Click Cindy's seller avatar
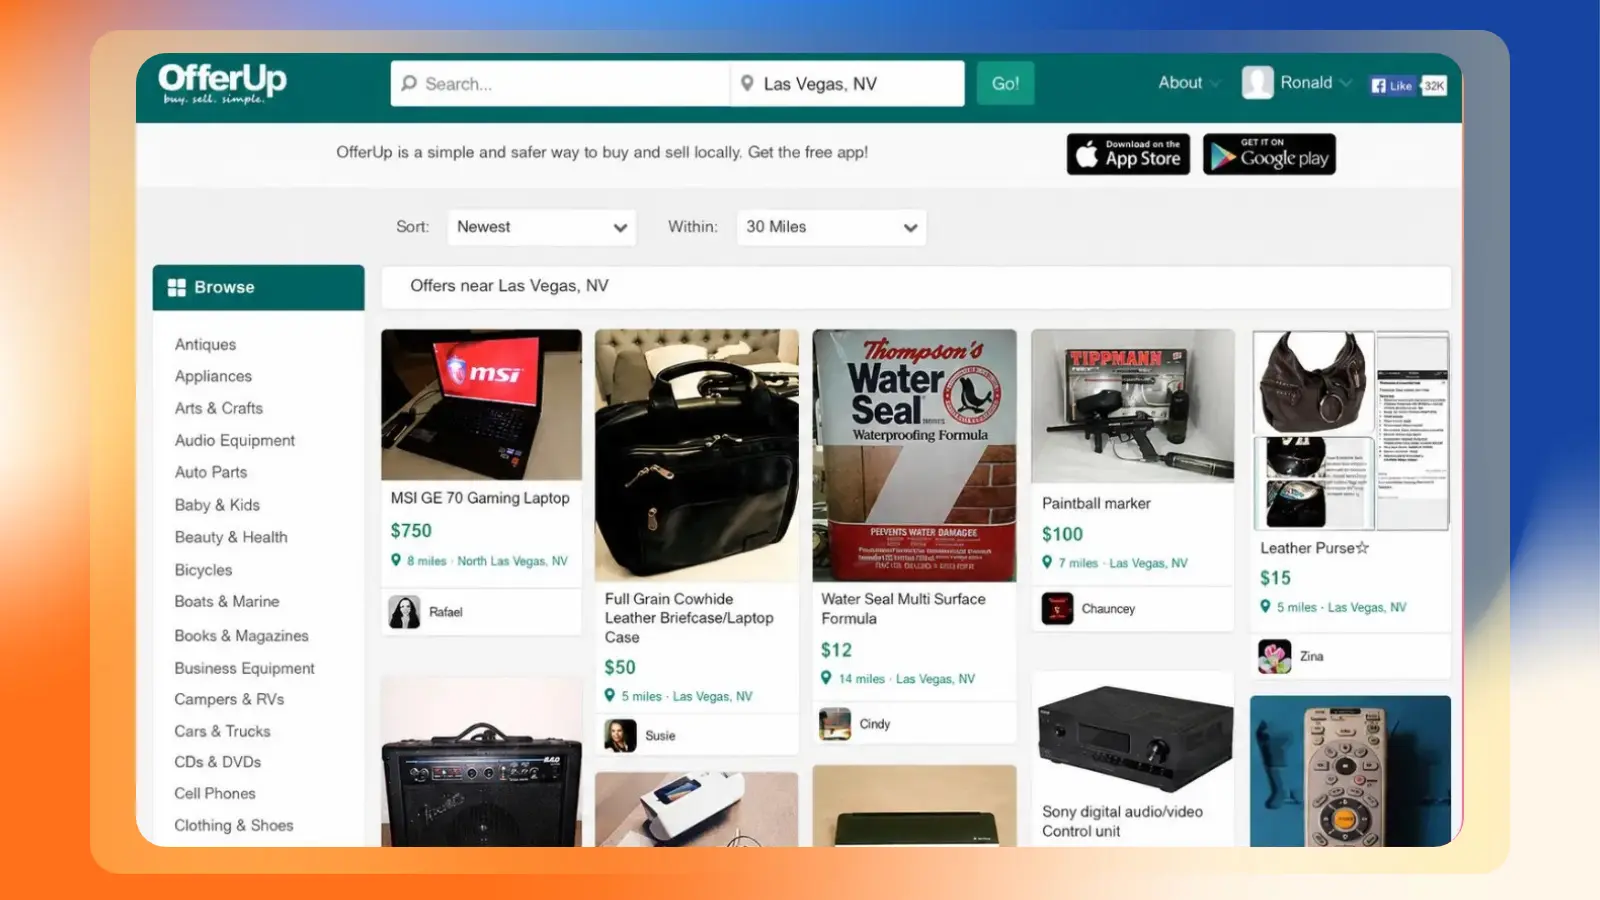 (834, 723)
